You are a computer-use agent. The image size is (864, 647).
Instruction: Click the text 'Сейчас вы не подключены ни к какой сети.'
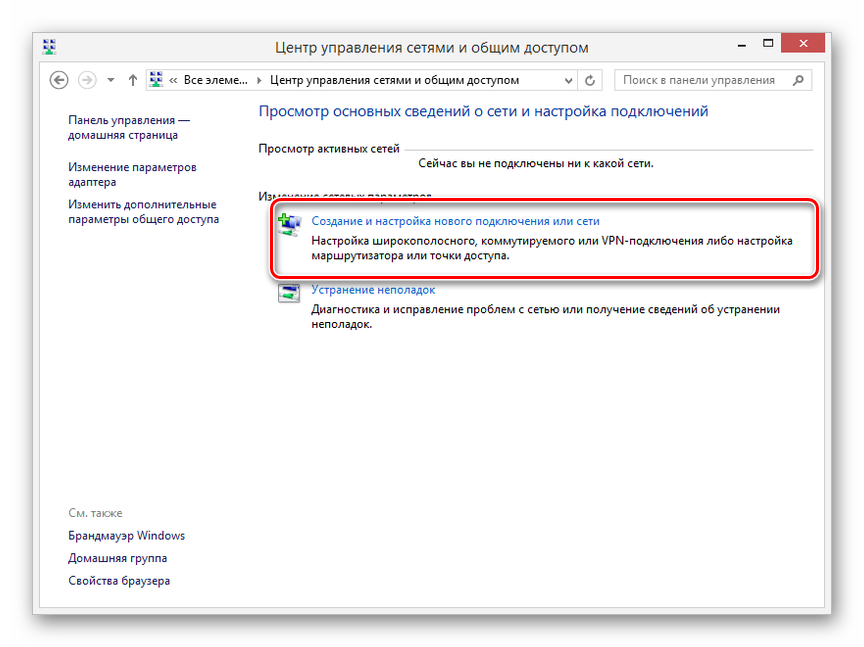click(536, 164)
